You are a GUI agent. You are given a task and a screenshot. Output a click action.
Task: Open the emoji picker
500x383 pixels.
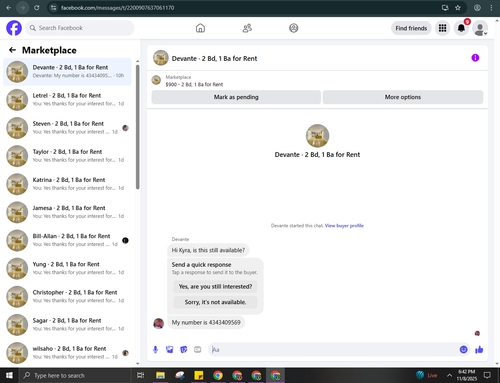pyautogui.click(x=463, y=349)
